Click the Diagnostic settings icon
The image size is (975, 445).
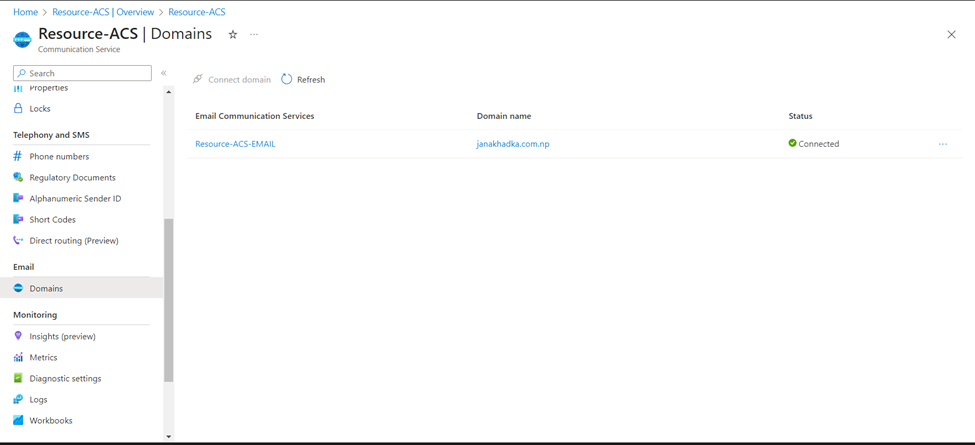(18, 378)
